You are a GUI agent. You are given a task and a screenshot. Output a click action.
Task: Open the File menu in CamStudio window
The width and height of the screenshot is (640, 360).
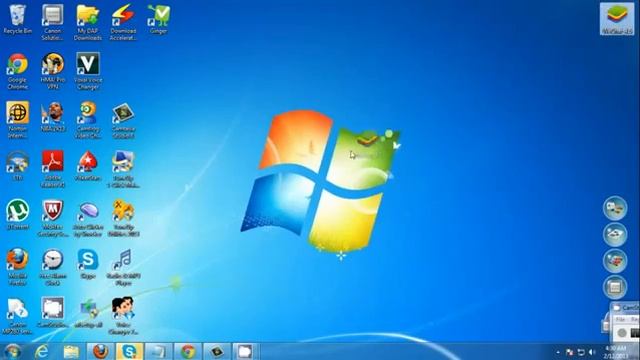pos(620,319)
